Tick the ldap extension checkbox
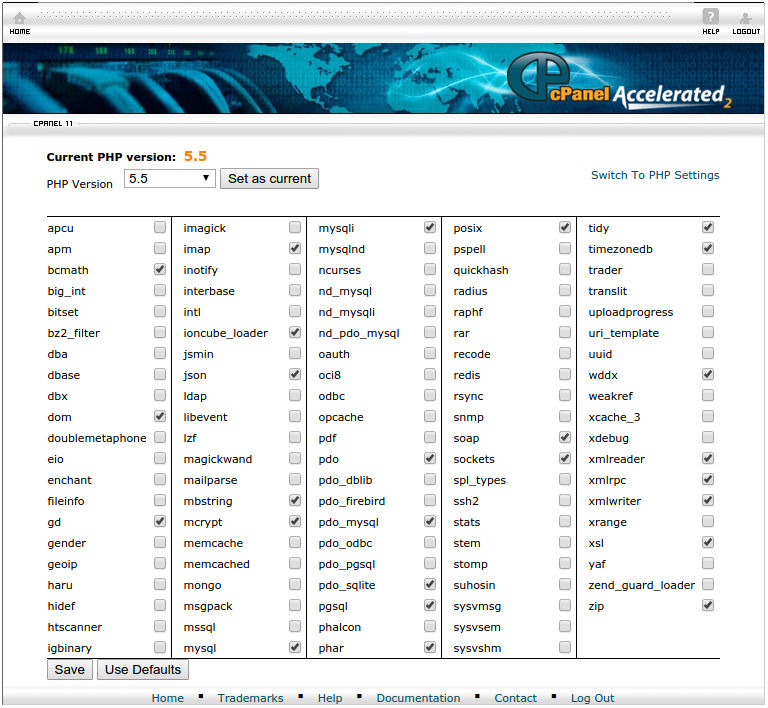Viewport: 768px width, 708px height. pos(295,395)
